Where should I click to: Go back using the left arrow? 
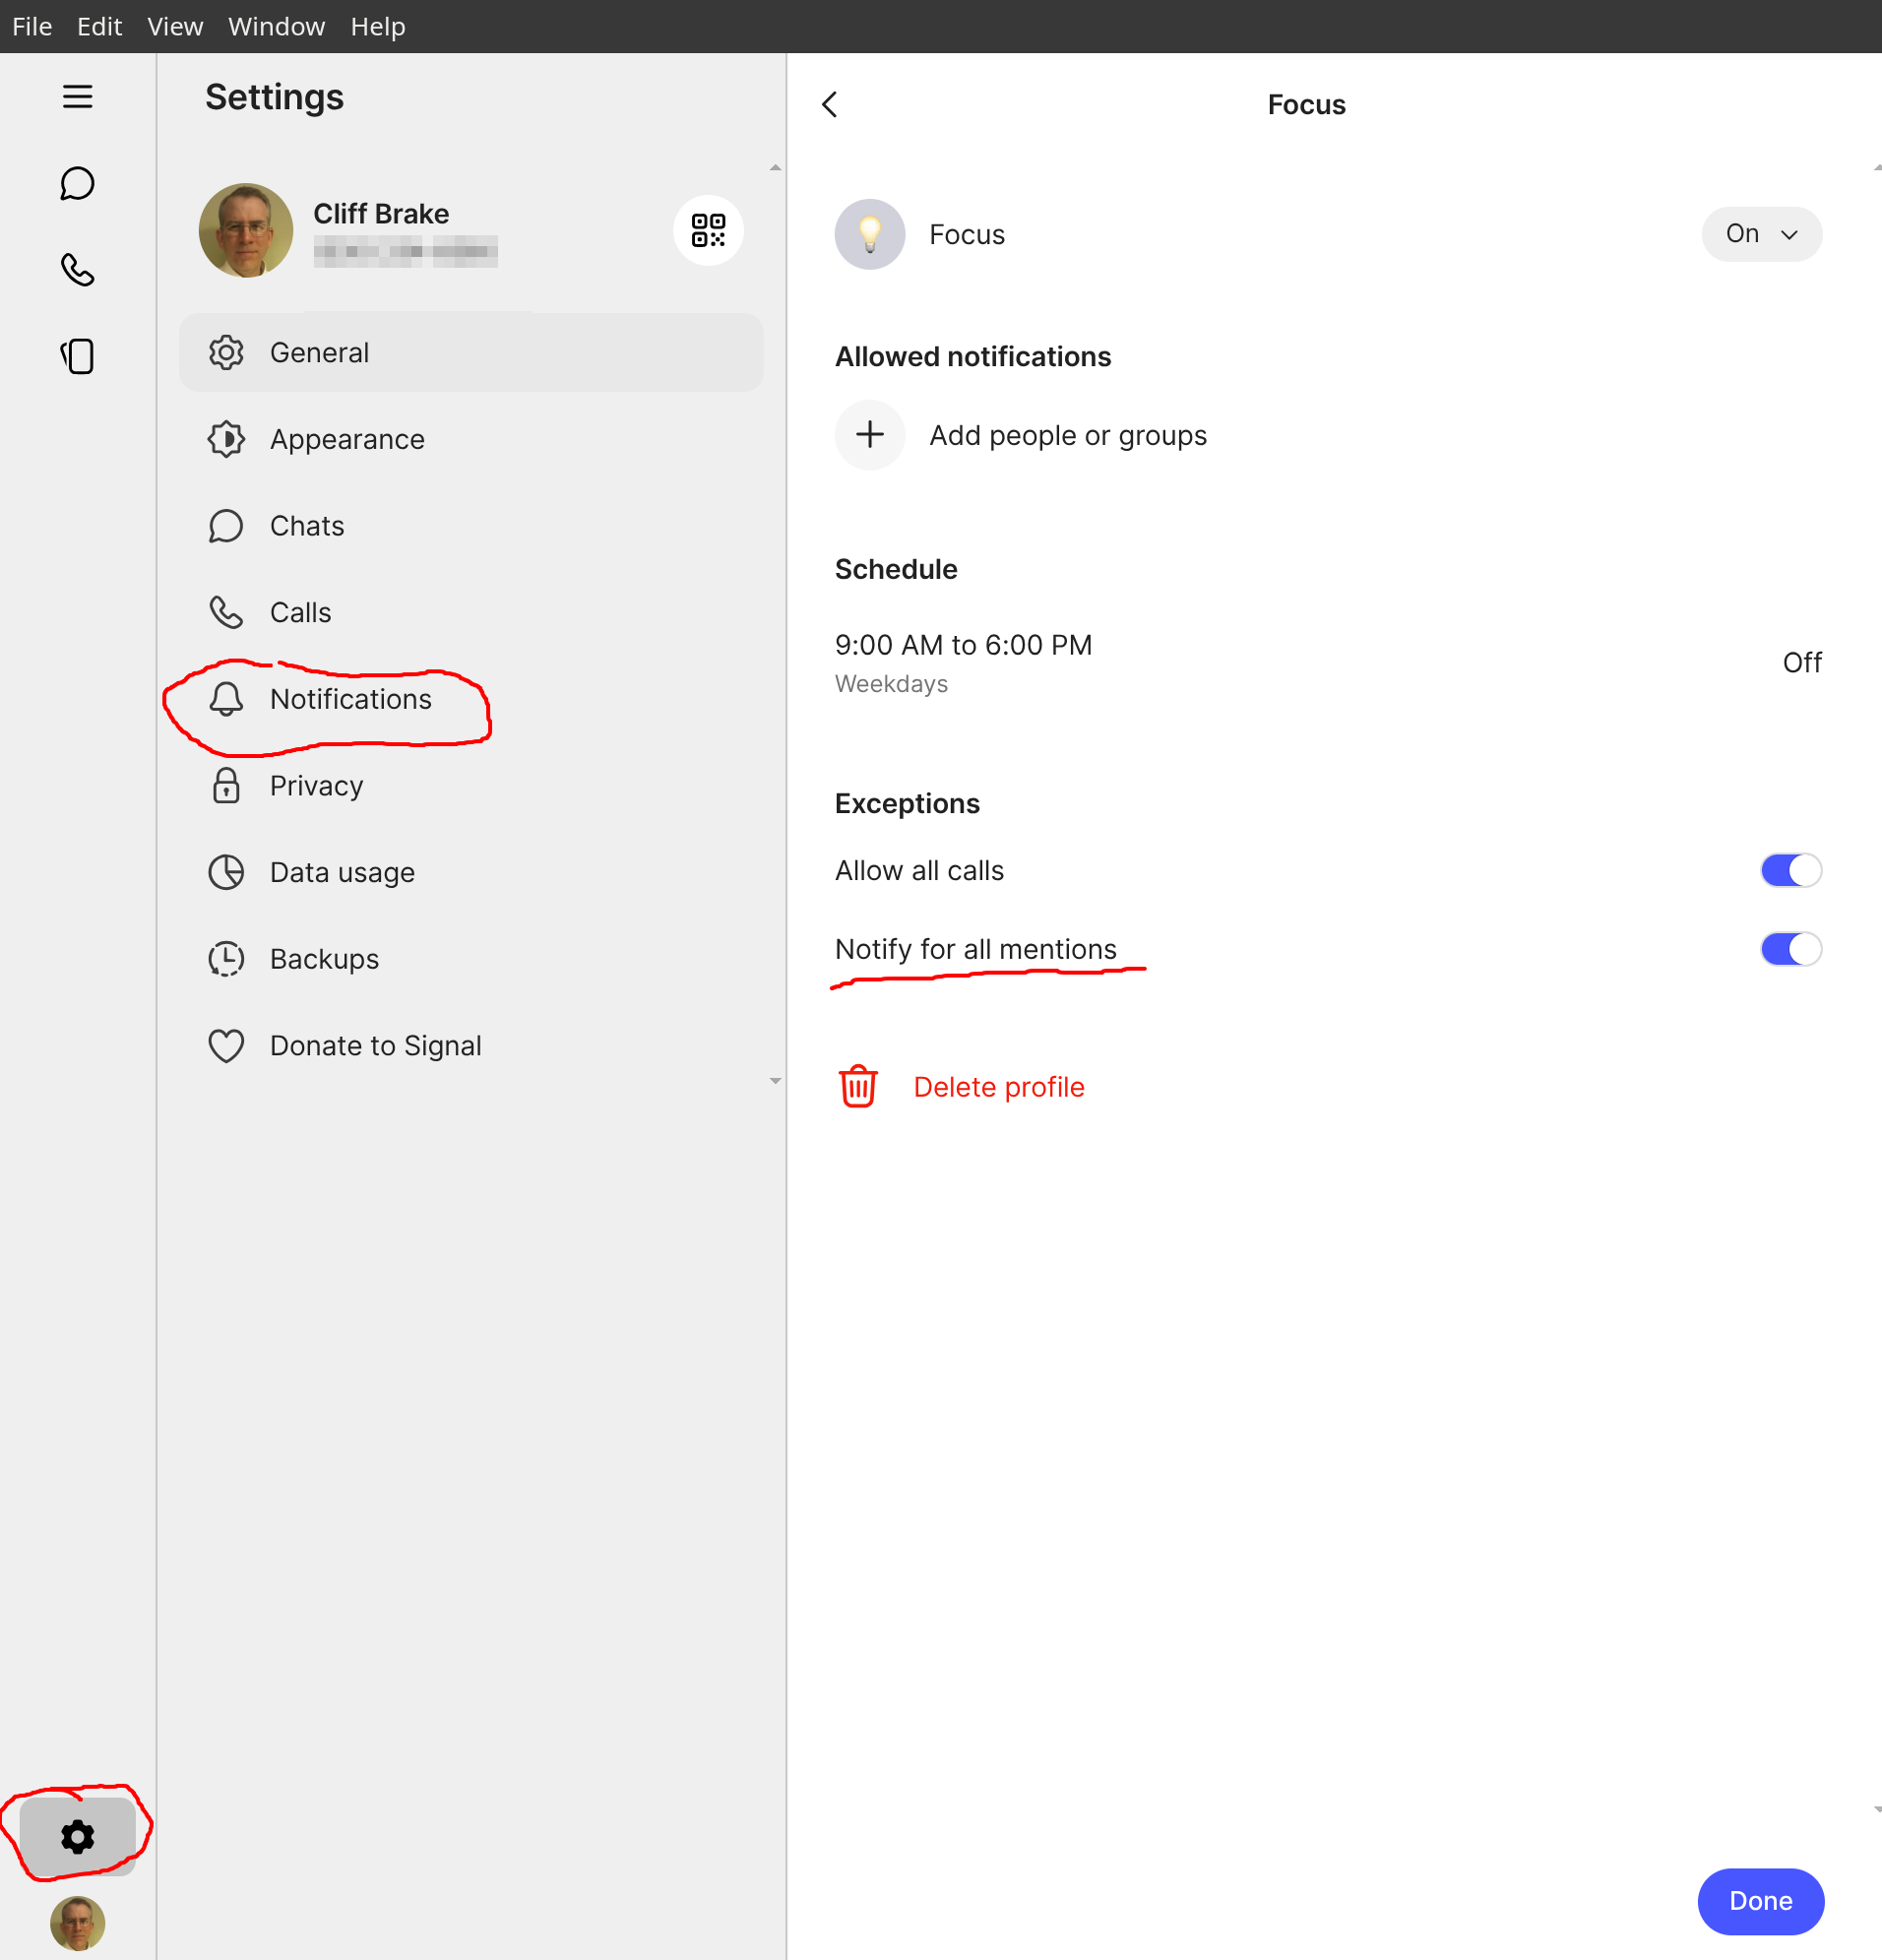click(x=830, y=105)
